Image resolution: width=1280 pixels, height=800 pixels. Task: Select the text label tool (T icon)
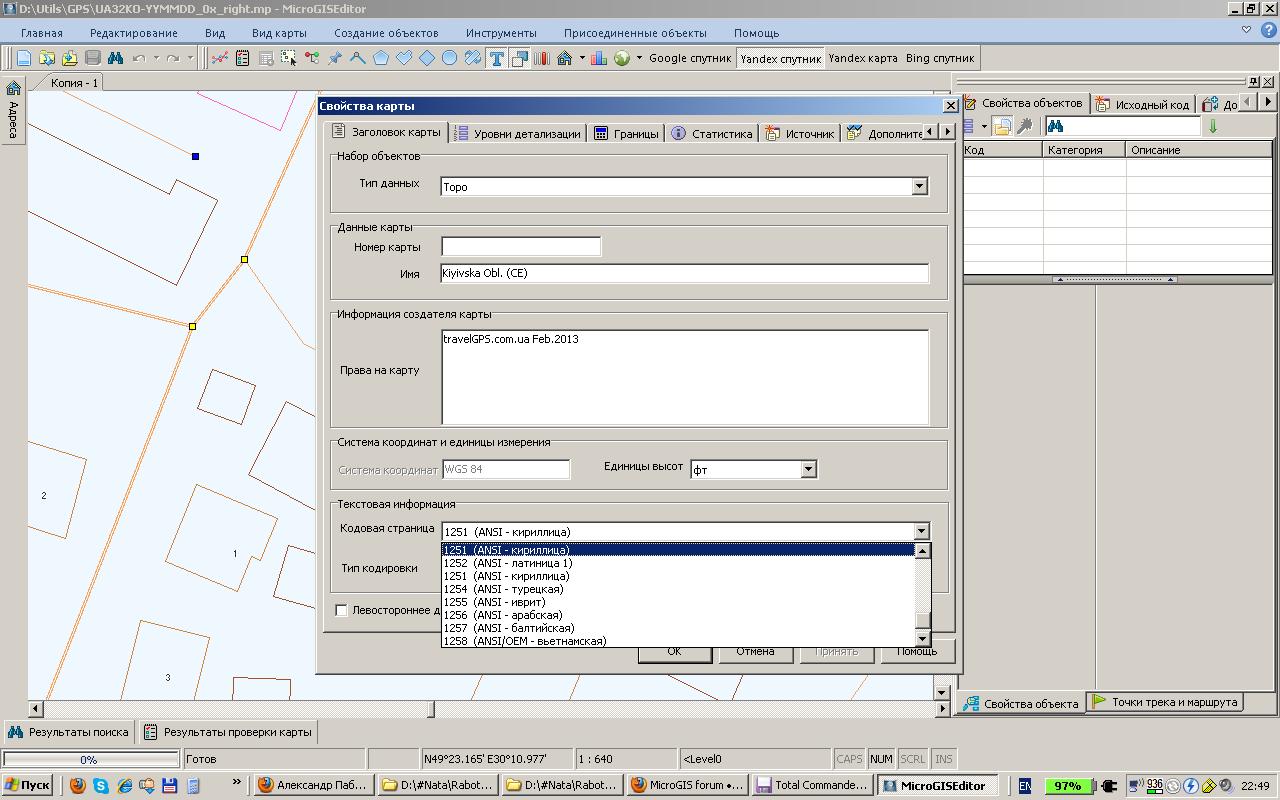point(496,58)
